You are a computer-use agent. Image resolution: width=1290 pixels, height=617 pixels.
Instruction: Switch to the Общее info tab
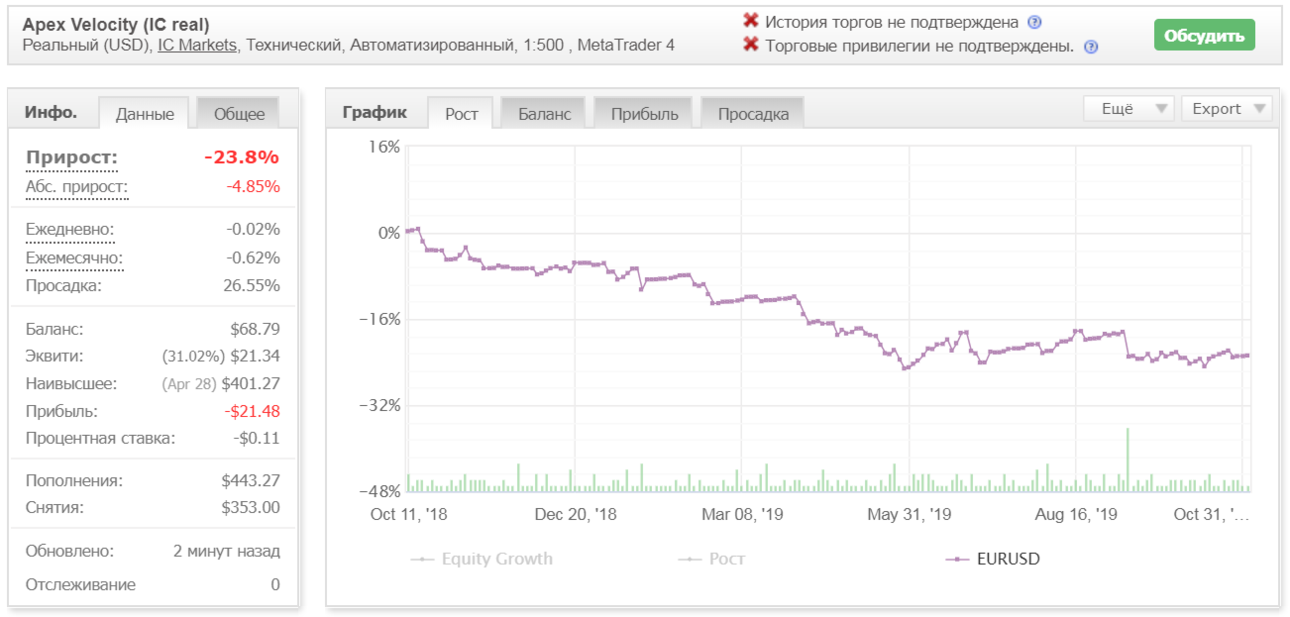pyautogui.click(x=239, y=114)
